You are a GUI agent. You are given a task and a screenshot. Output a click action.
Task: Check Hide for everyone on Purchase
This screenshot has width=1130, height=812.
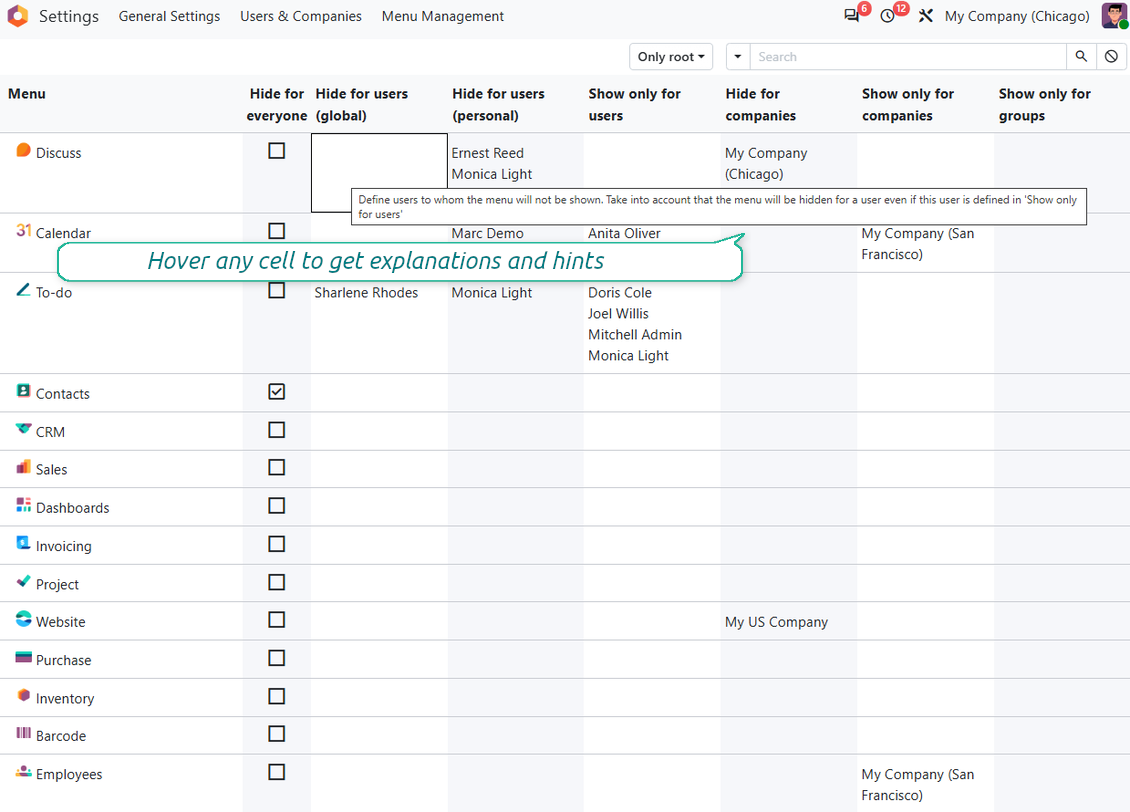pos(277,658)
